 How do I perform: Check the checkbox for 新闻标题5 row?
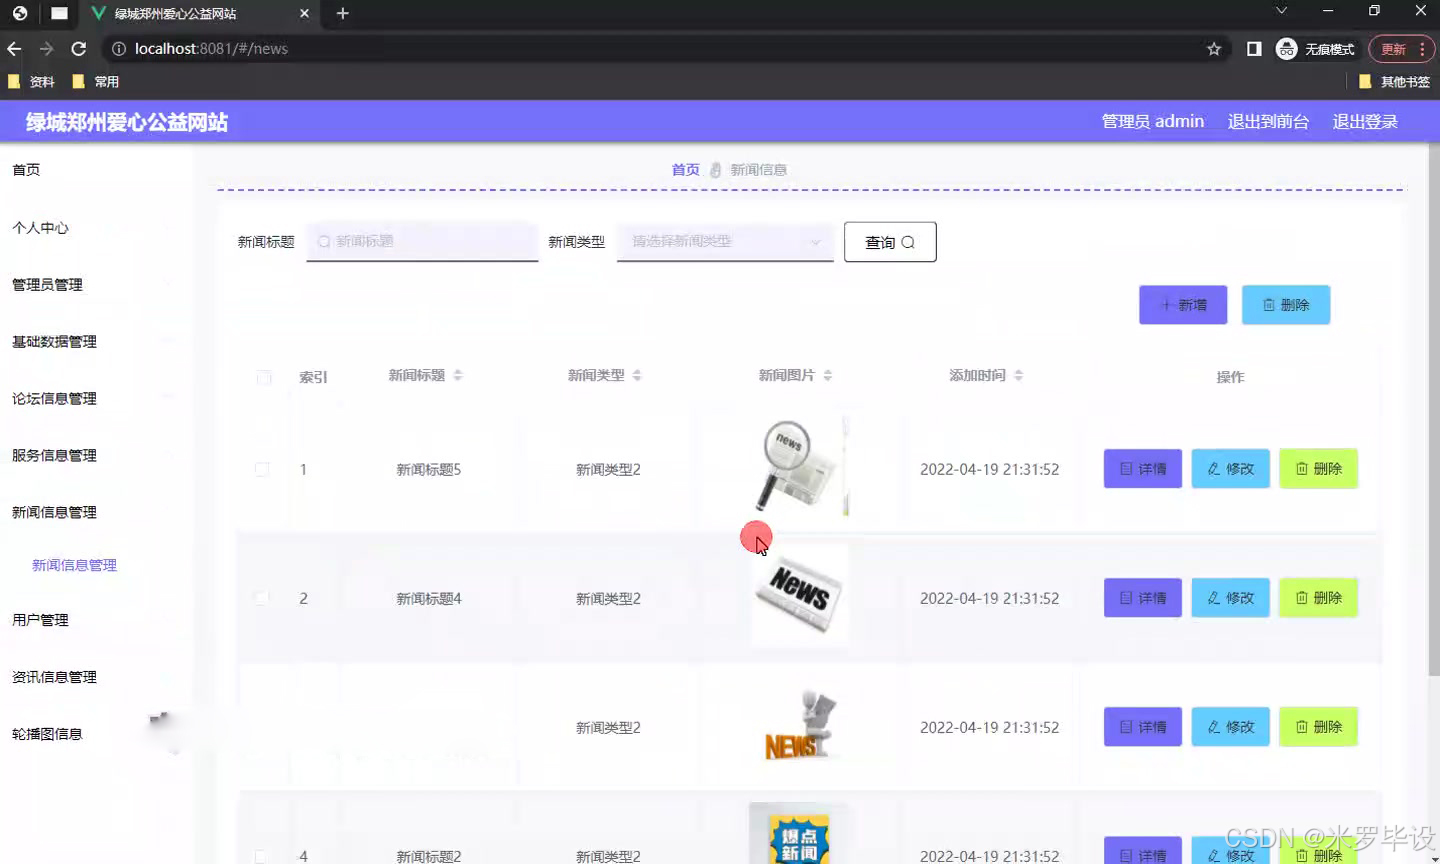point(264,468)
